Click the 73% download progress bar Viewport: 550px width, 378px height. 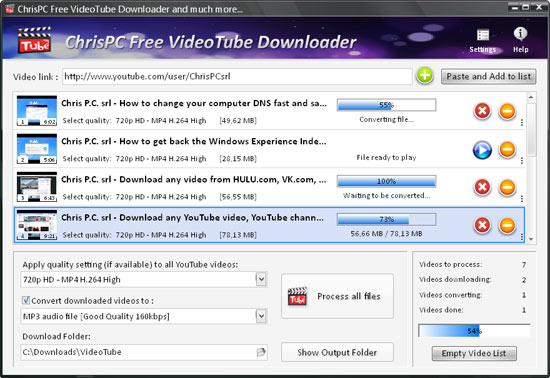point(387,220)
